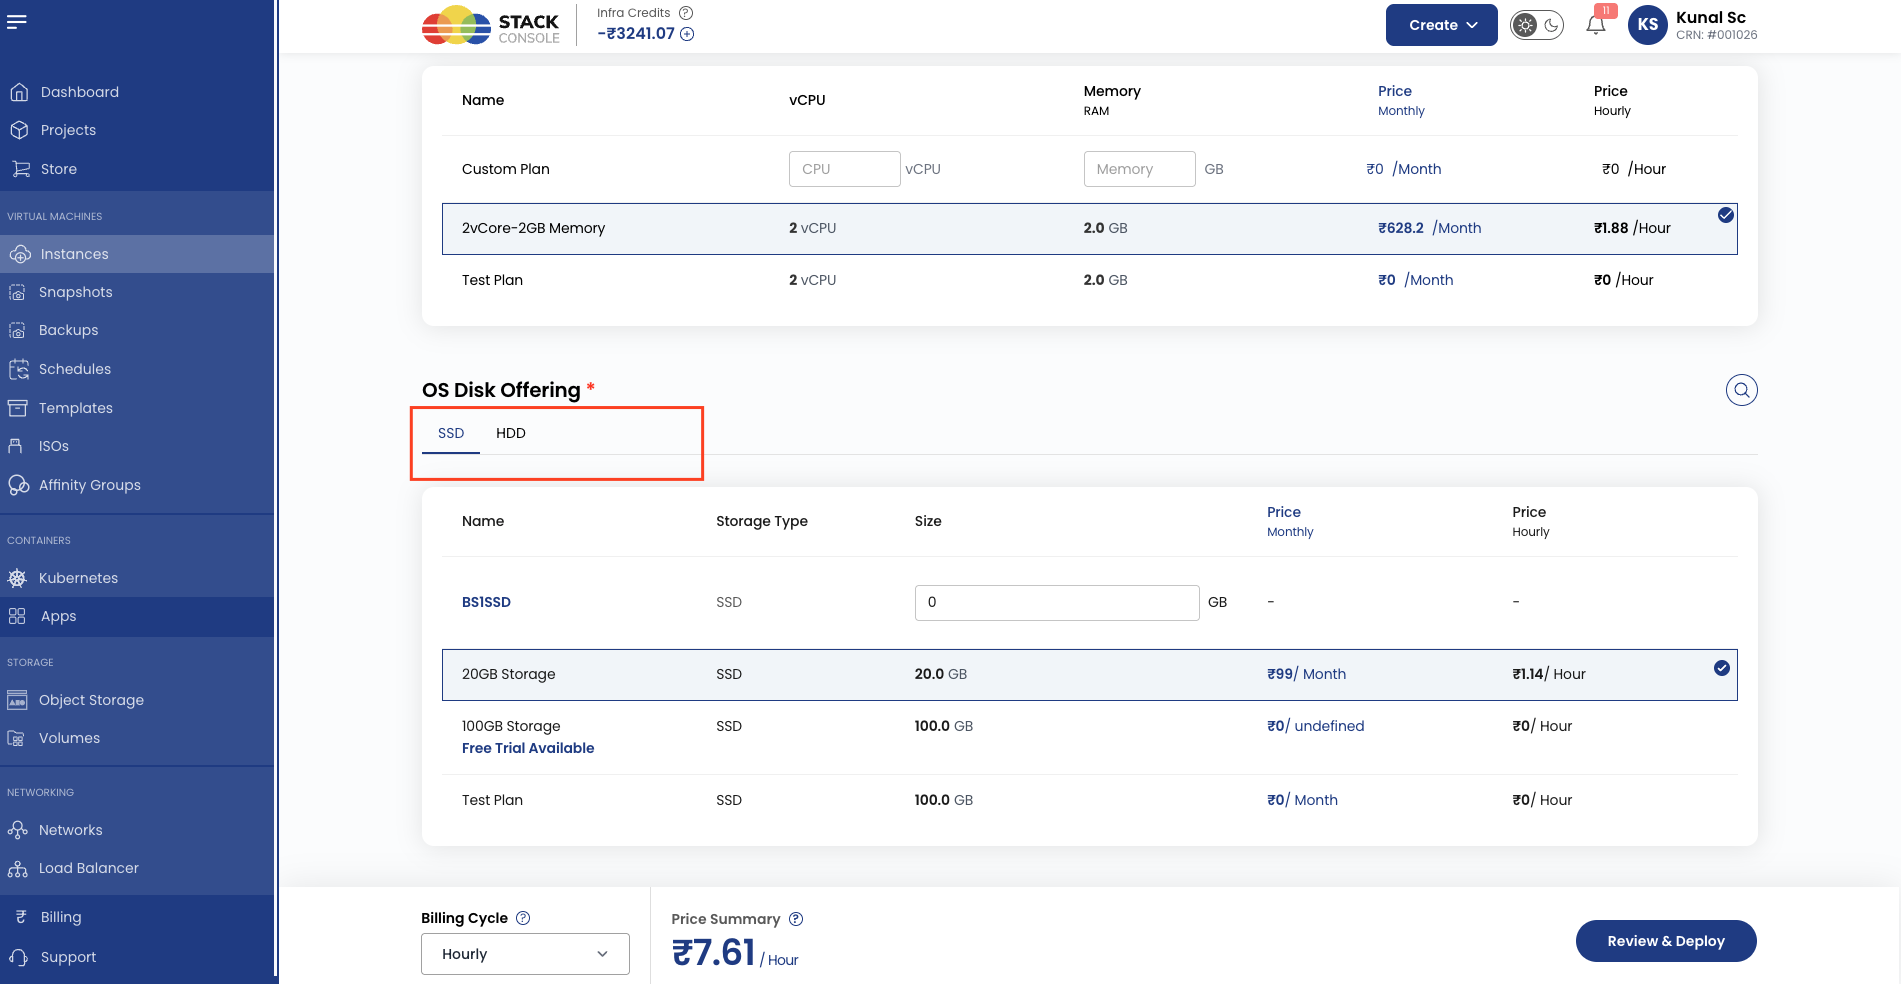This screenshot has height=984, width=1901.
Task: Open Store cart icon
Action: coord(20,169)
